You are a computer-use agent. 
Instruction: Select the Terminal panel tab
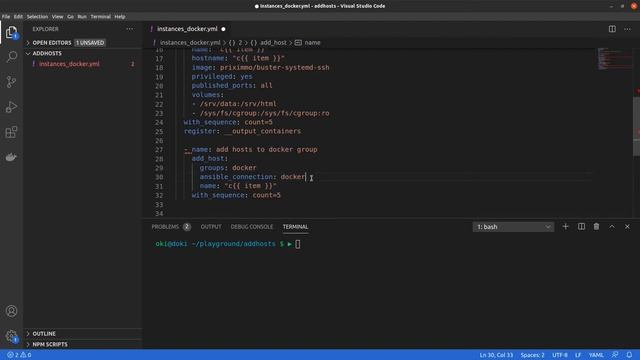(295, 227)
